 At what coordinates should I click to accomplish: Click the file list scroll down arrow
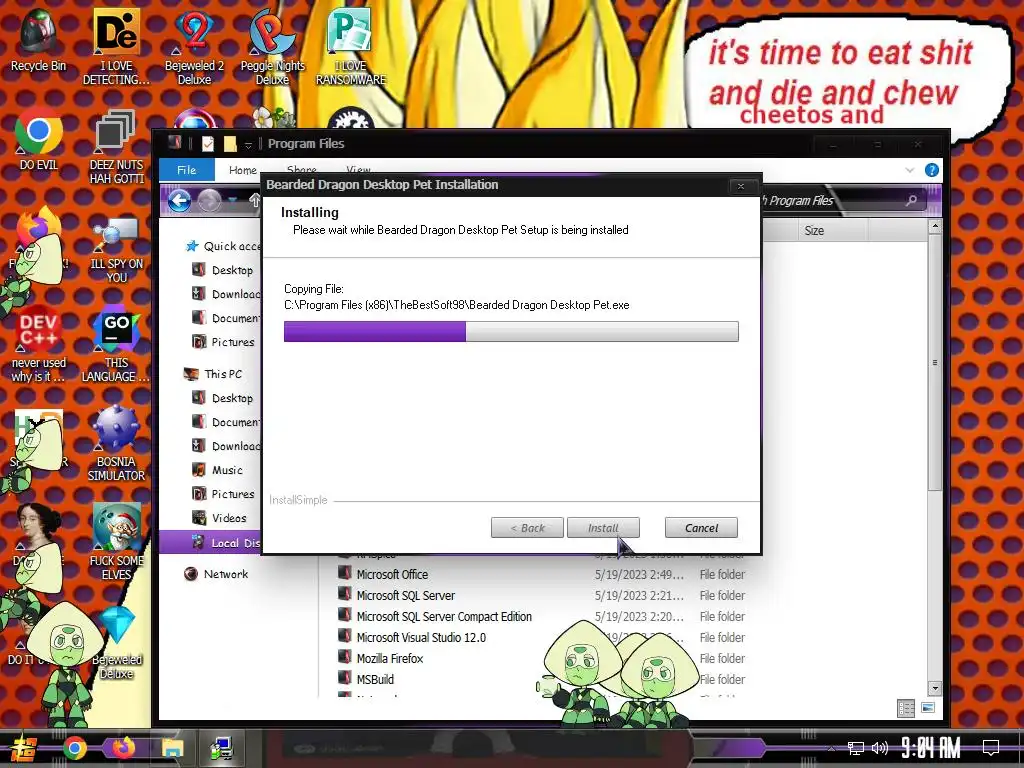pyautogui.click(x=935, y=688)
